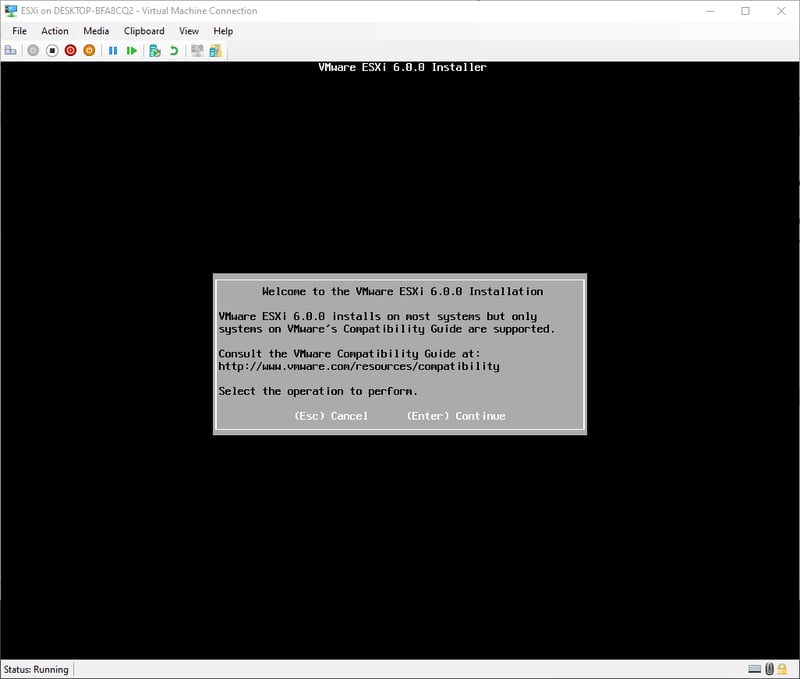Revert the VM using the green arrow icon
This screenshot has width=800, height=679.
(x=174, y=50)
